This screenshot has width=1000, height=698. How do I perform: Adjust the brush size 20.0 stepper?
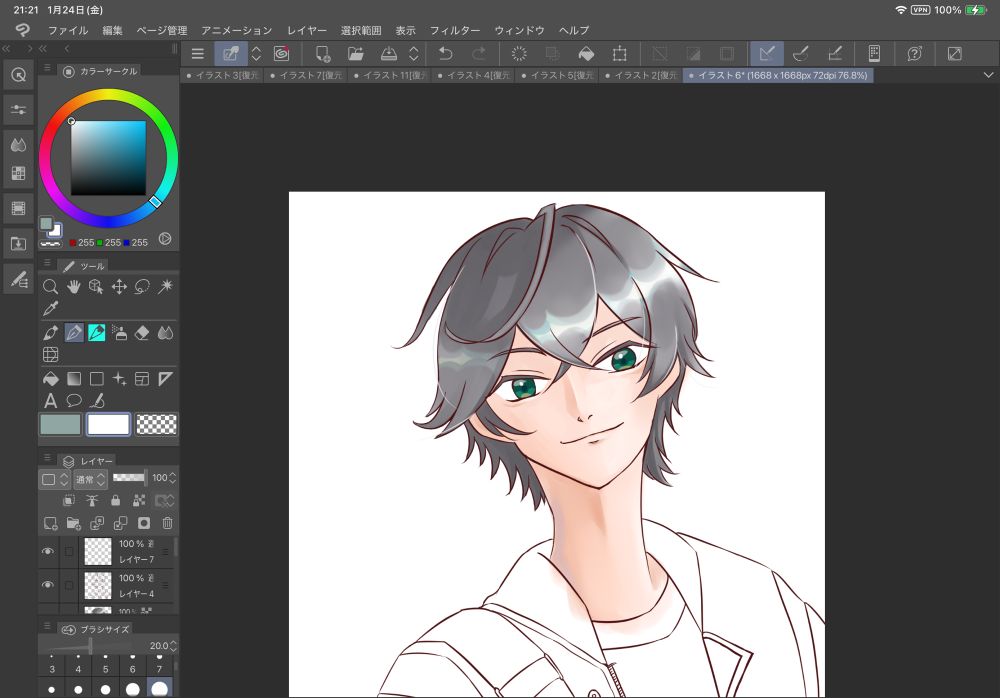[x=173, y=646]
